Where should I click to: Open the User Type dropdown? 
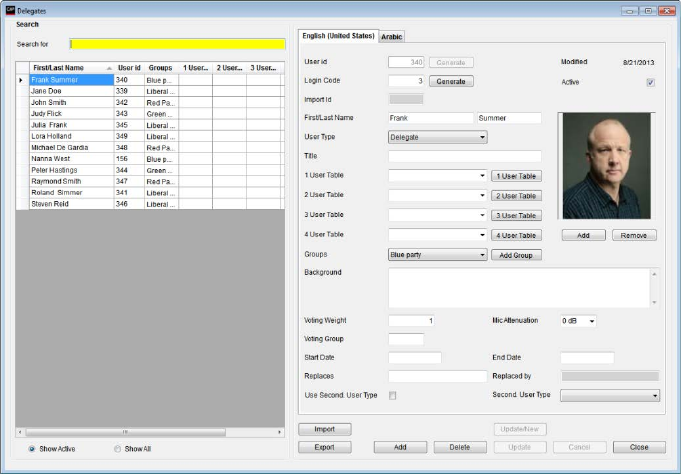[437, 137]
